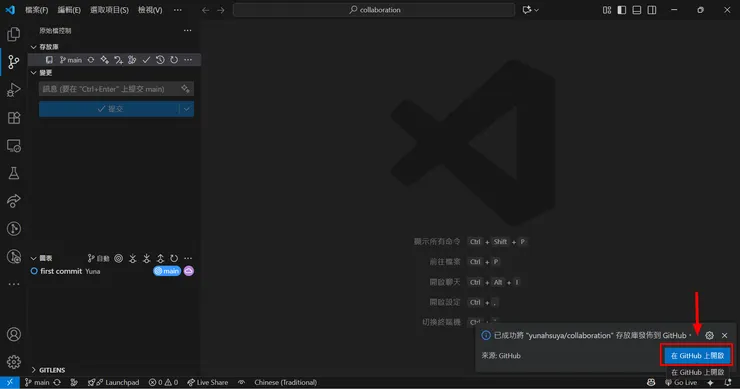Click the notifications bell in status bar

[728, 382]
